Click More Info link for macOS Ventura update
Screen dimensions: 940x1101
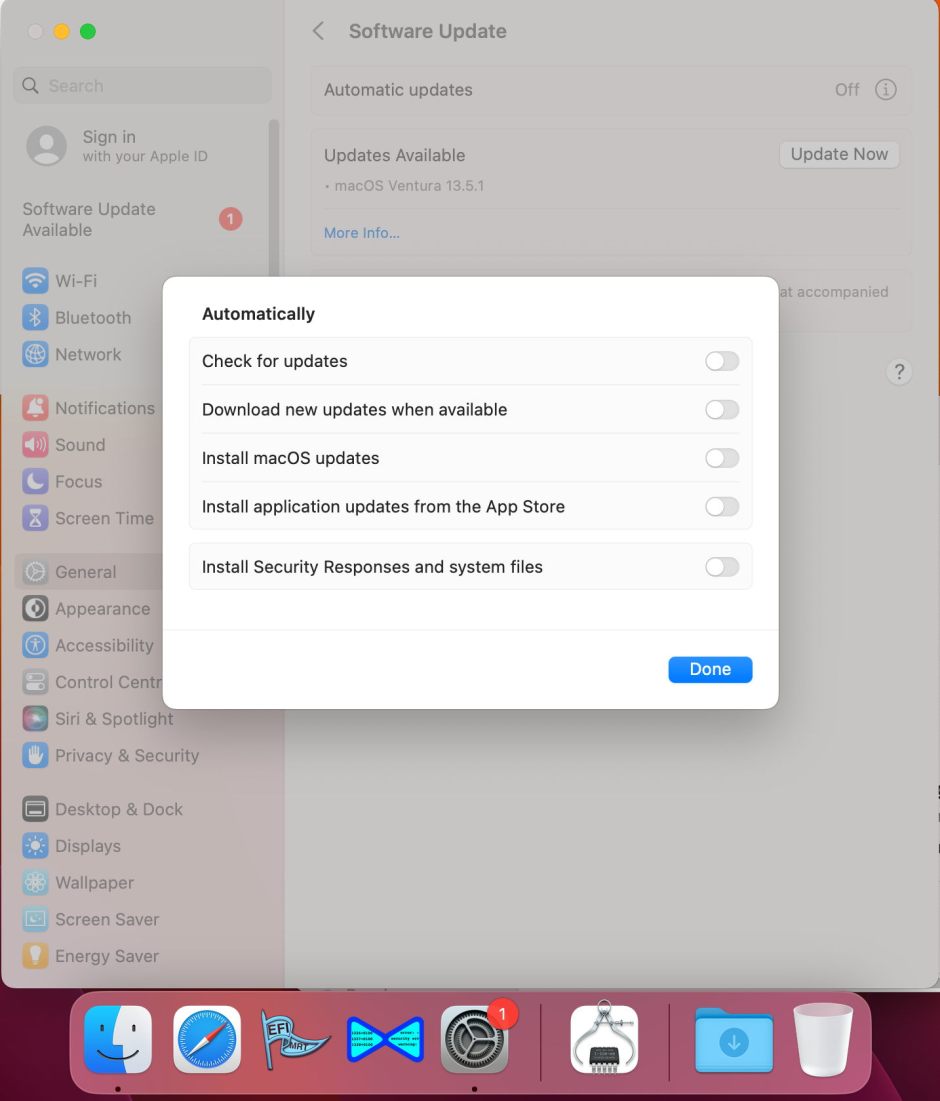pos(361,232)
